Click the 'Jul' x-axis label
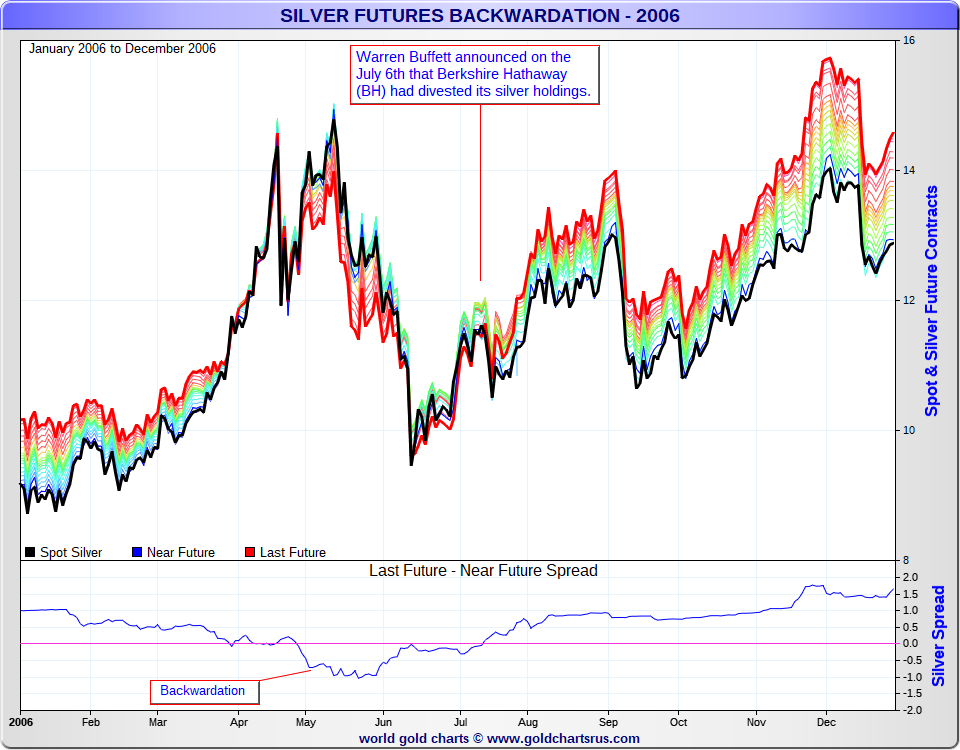Viewport: 960px width, 750px height. tap(460, 722)
